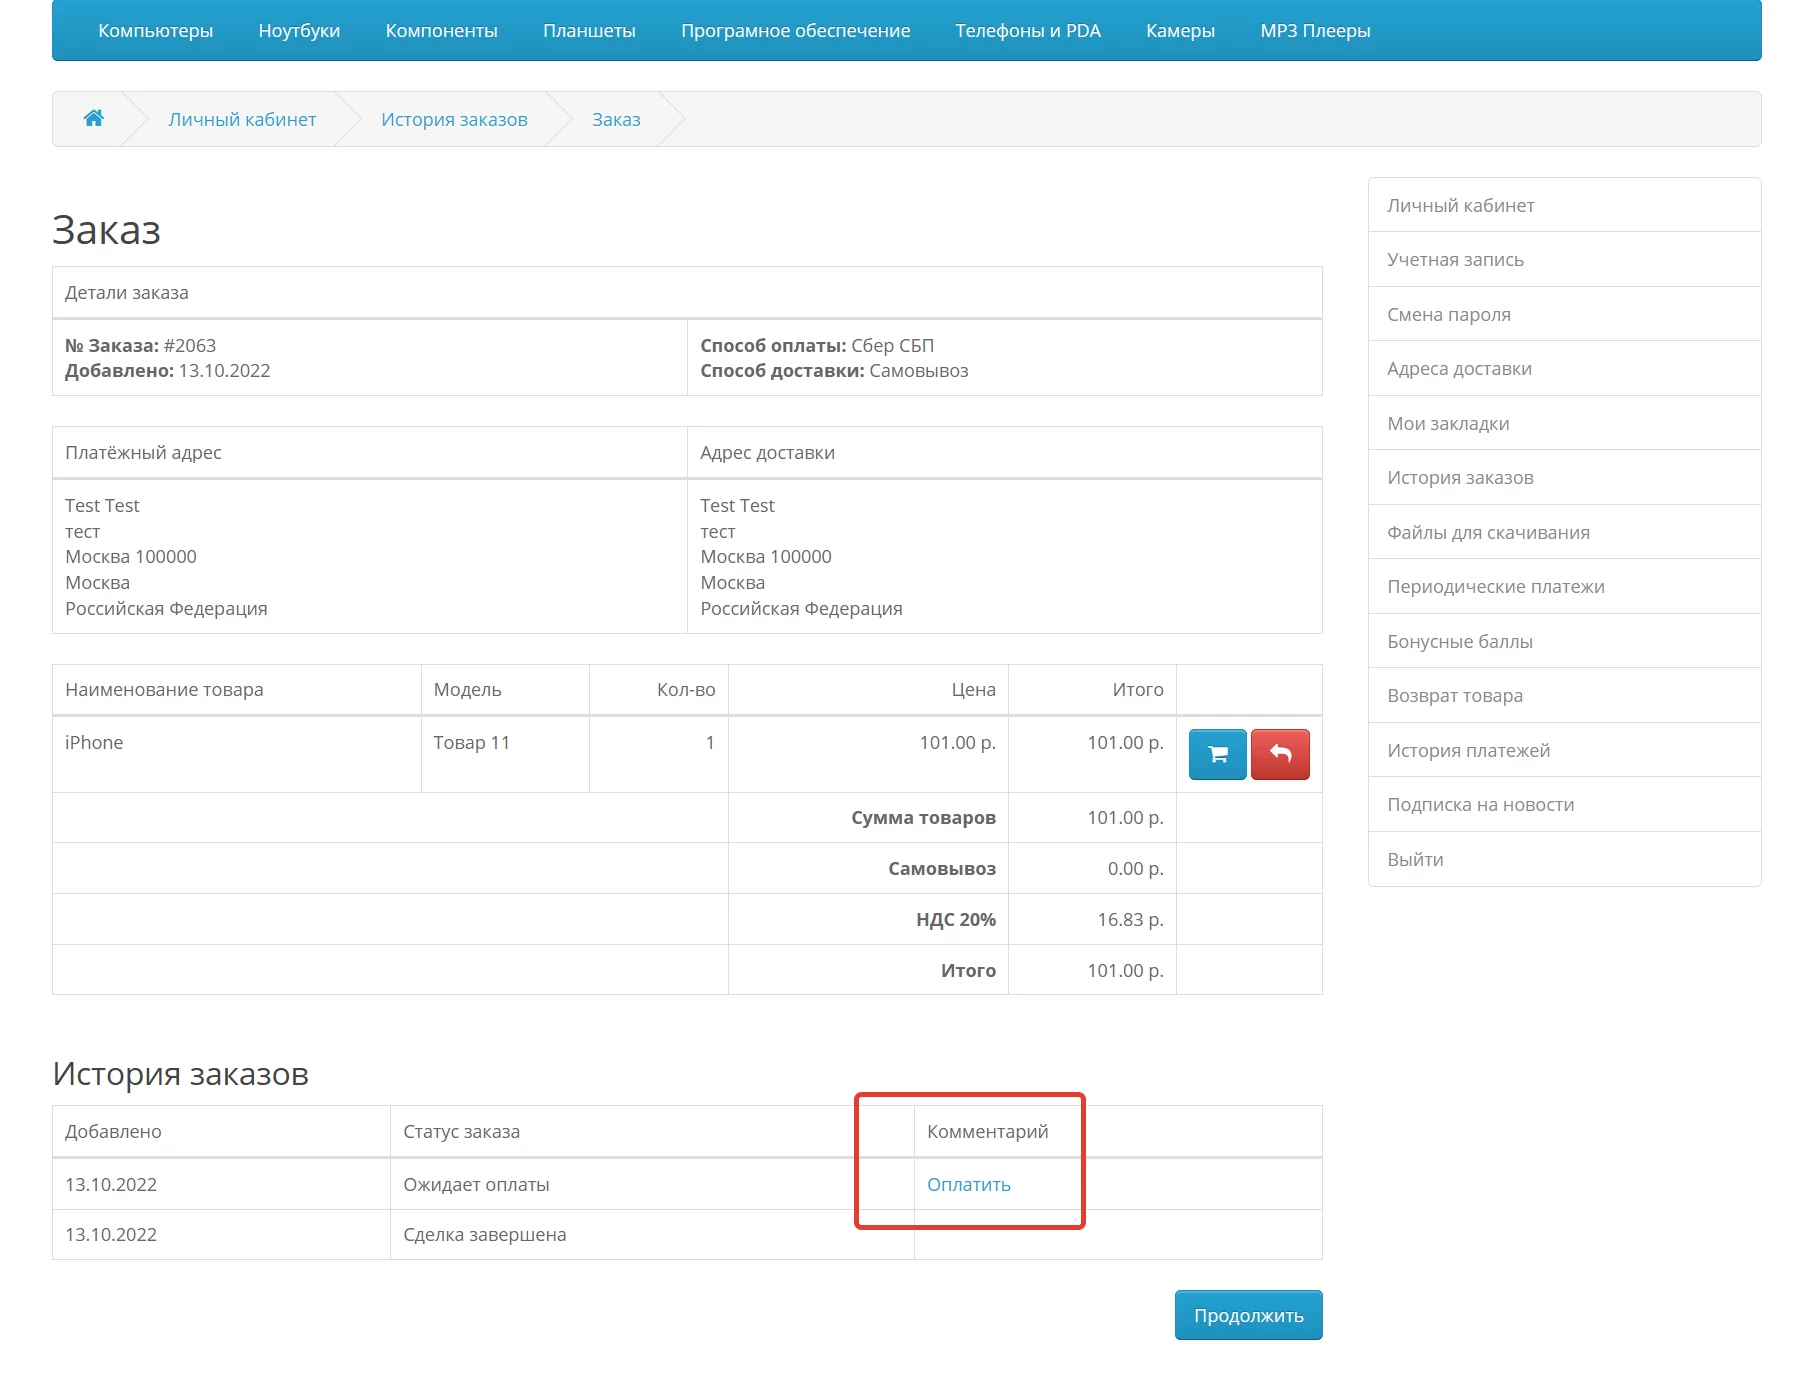Image resolution: width=1815 pixels, height=1377 pixels.
Task: Open Личный кабинет in sidebar
Action: pyautogui.click(x=1564, y=205)
